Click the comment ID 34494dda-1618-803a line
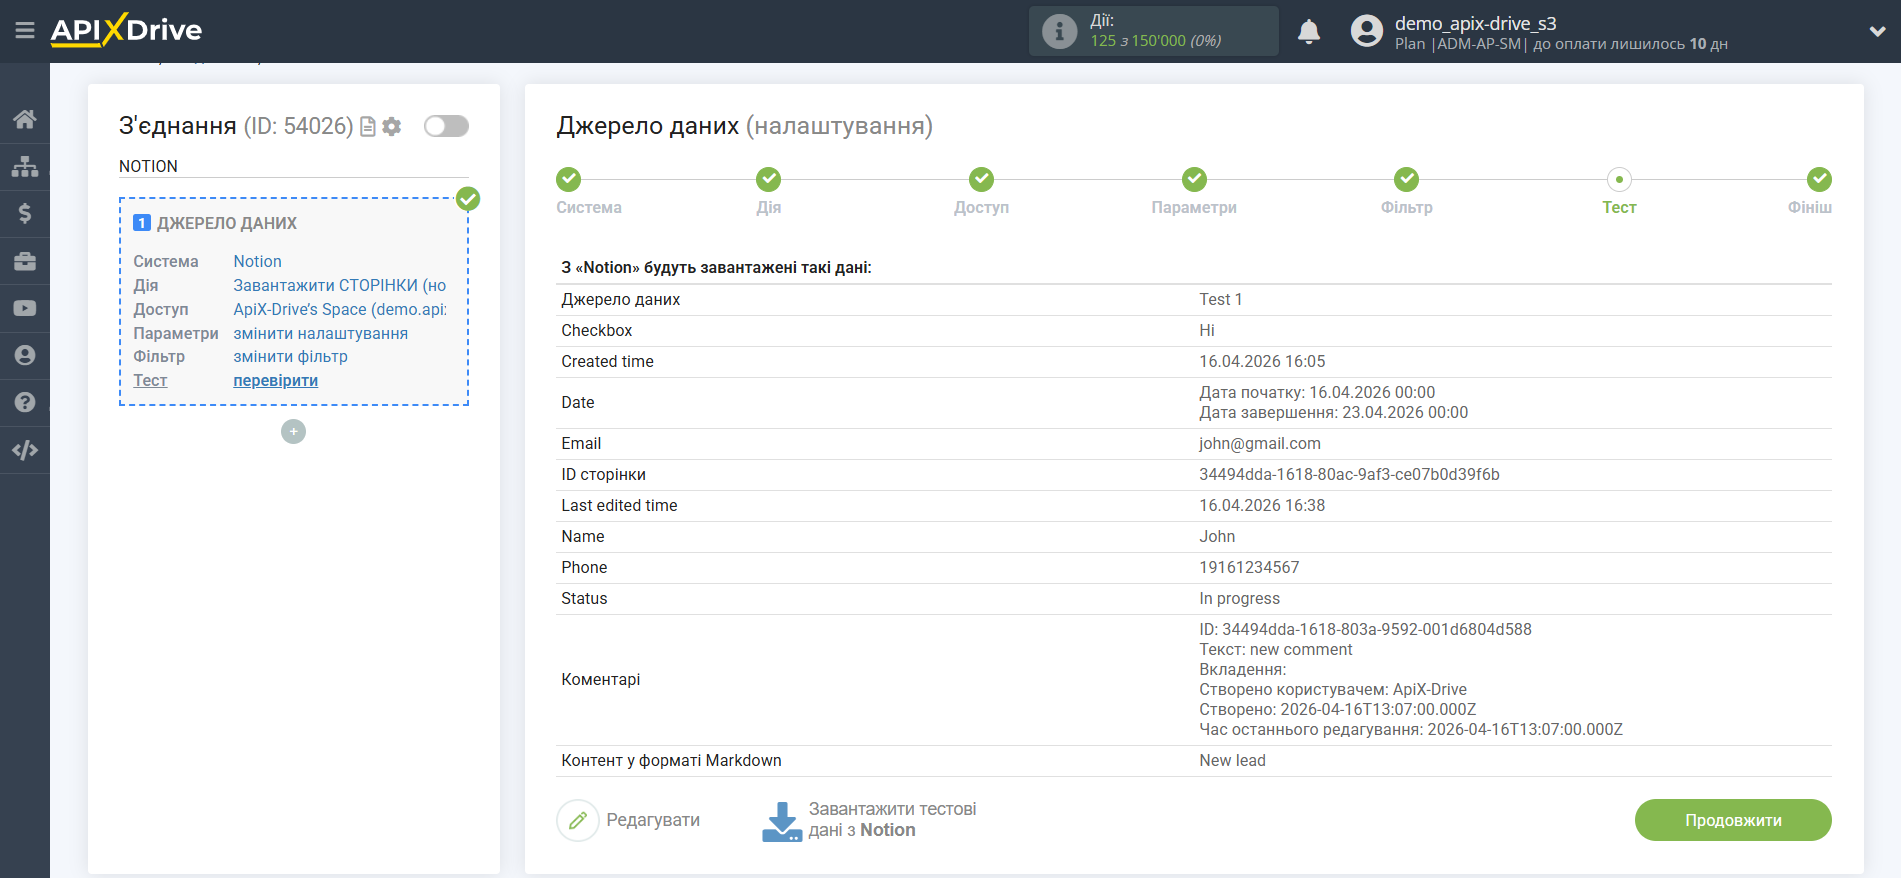 (x=1365, y=630)
